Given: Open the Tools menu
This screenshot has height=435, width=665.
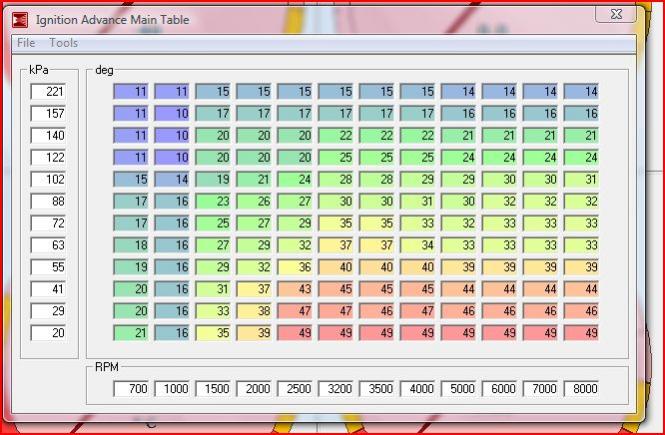Looking at the screenshot, I should (x=63, y=43).
